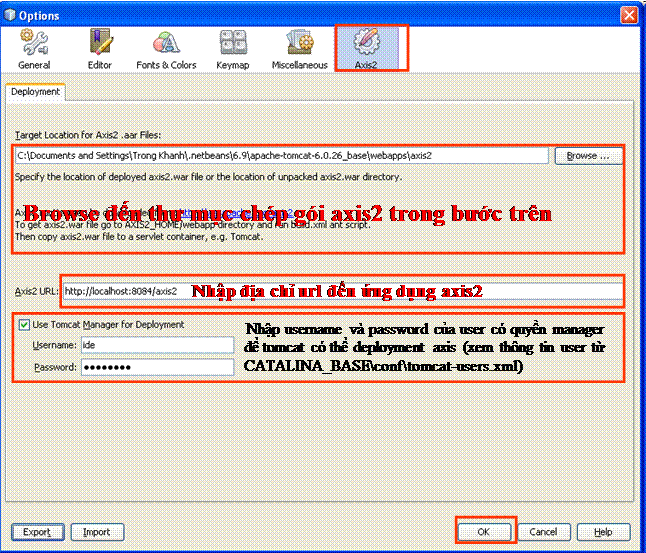
Task: Open the Miscellaneous options category
Action: tap(300, 49)
